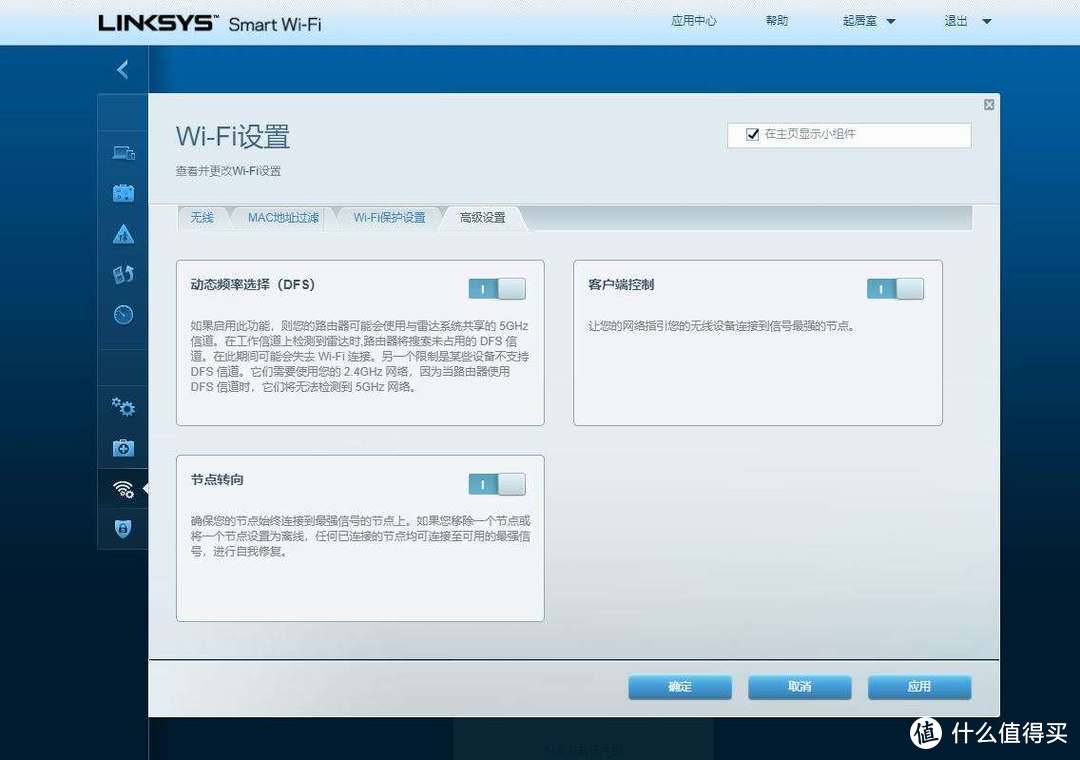Select the Security shield icon
The image size is (1080, 760).
[x=122, y=529]
